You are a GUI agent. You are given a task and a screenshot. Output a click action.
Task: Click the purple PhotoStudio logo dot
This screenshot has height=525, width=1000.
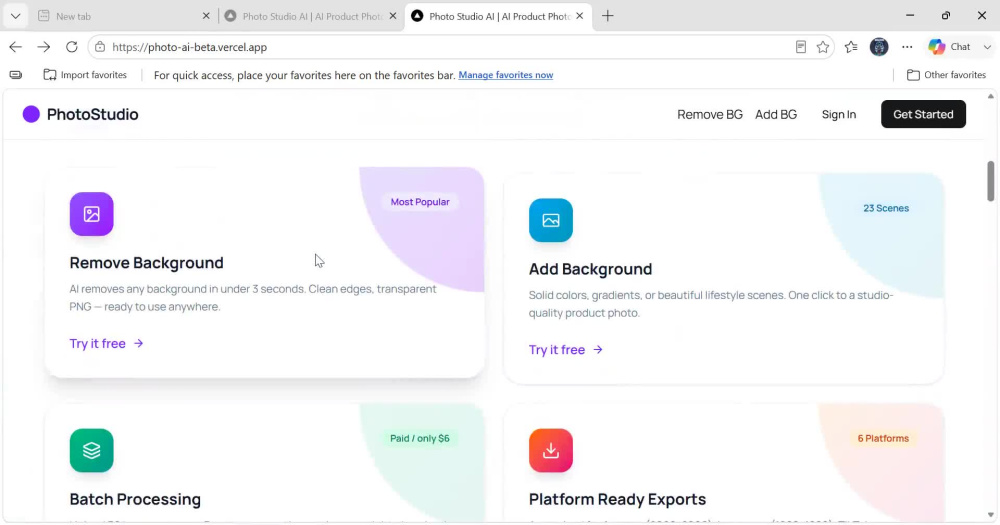click(31, 114)
